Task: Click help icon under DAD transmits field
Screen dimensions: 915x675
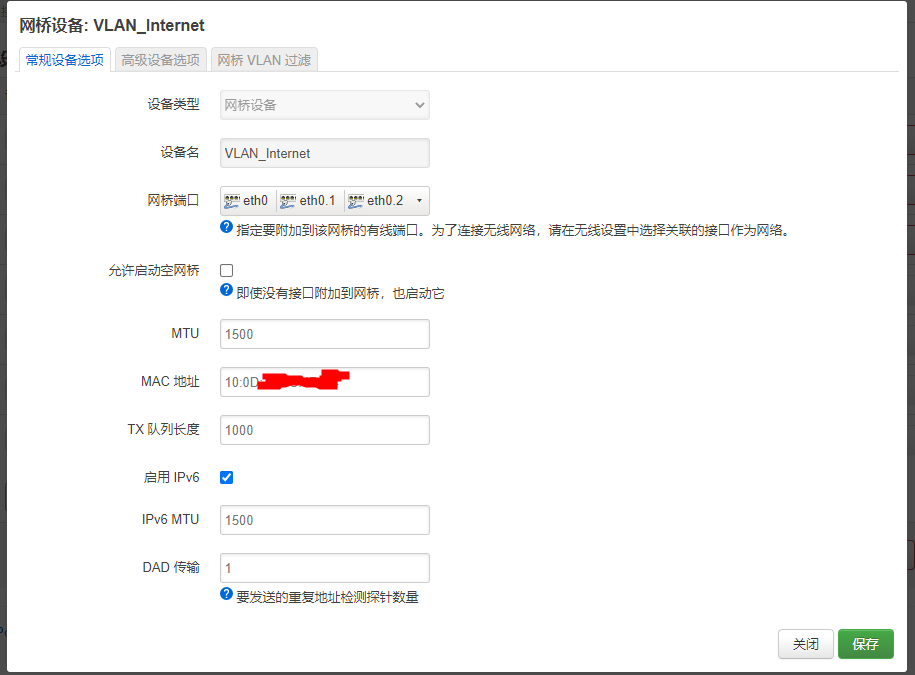Action: click(x=226, y=594)
